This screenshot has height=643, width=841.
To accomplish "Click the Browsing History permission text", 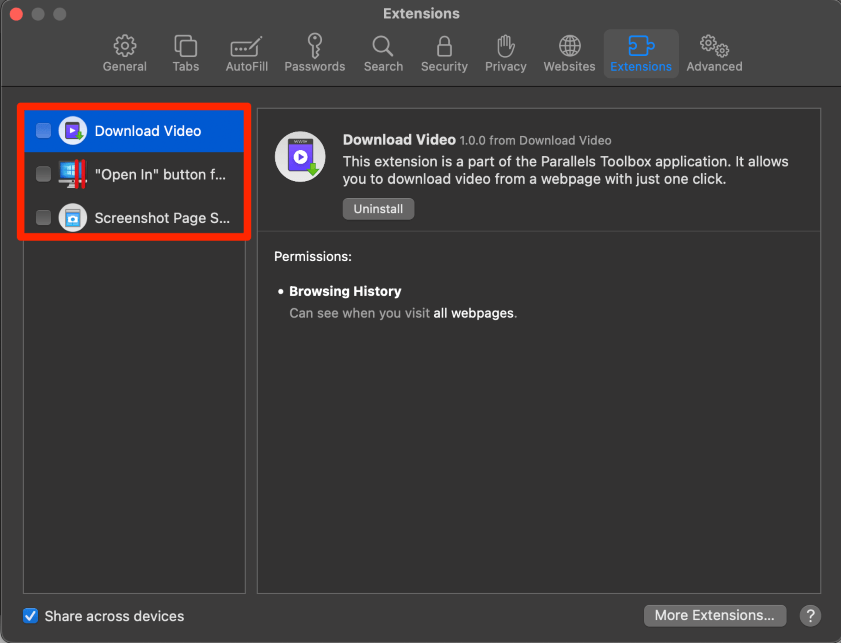I will tap(345, 291).
